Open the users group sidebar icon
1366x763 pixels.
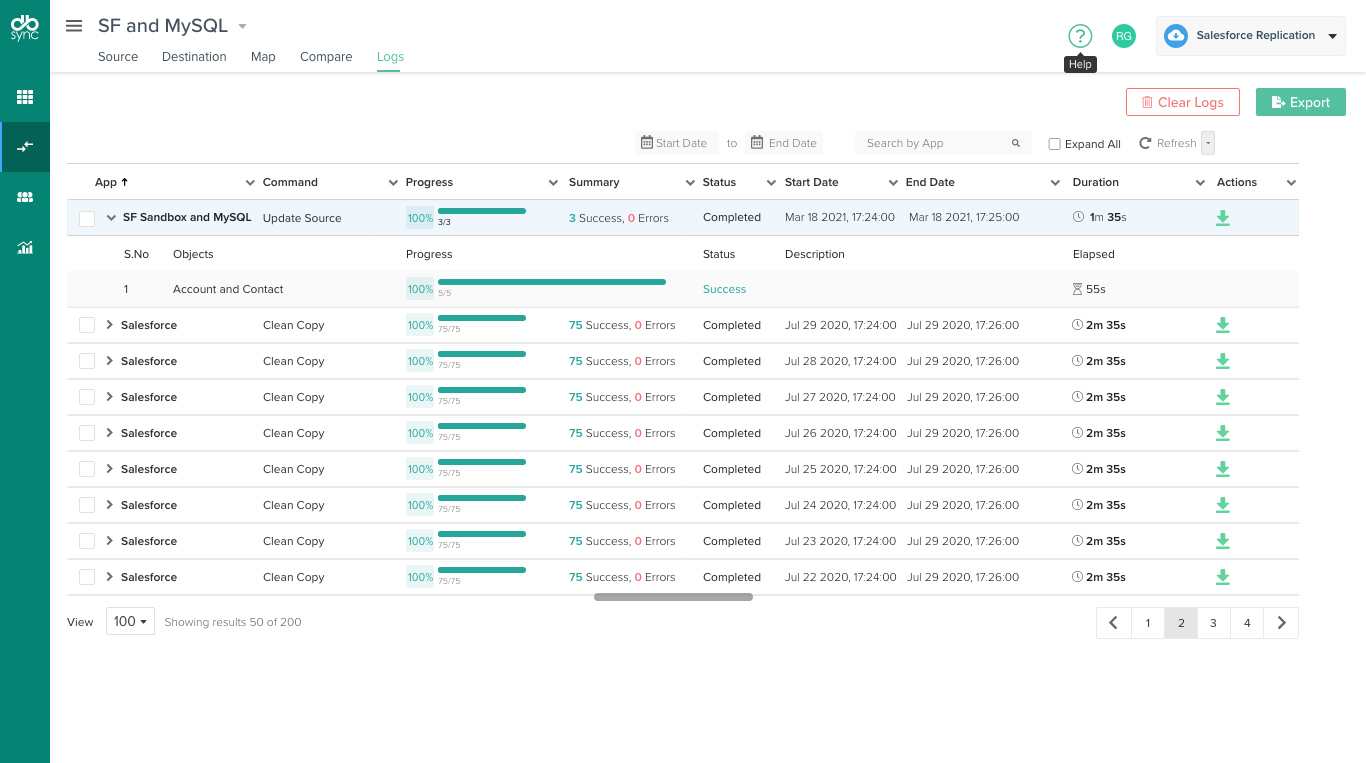(x=25, y=197)
